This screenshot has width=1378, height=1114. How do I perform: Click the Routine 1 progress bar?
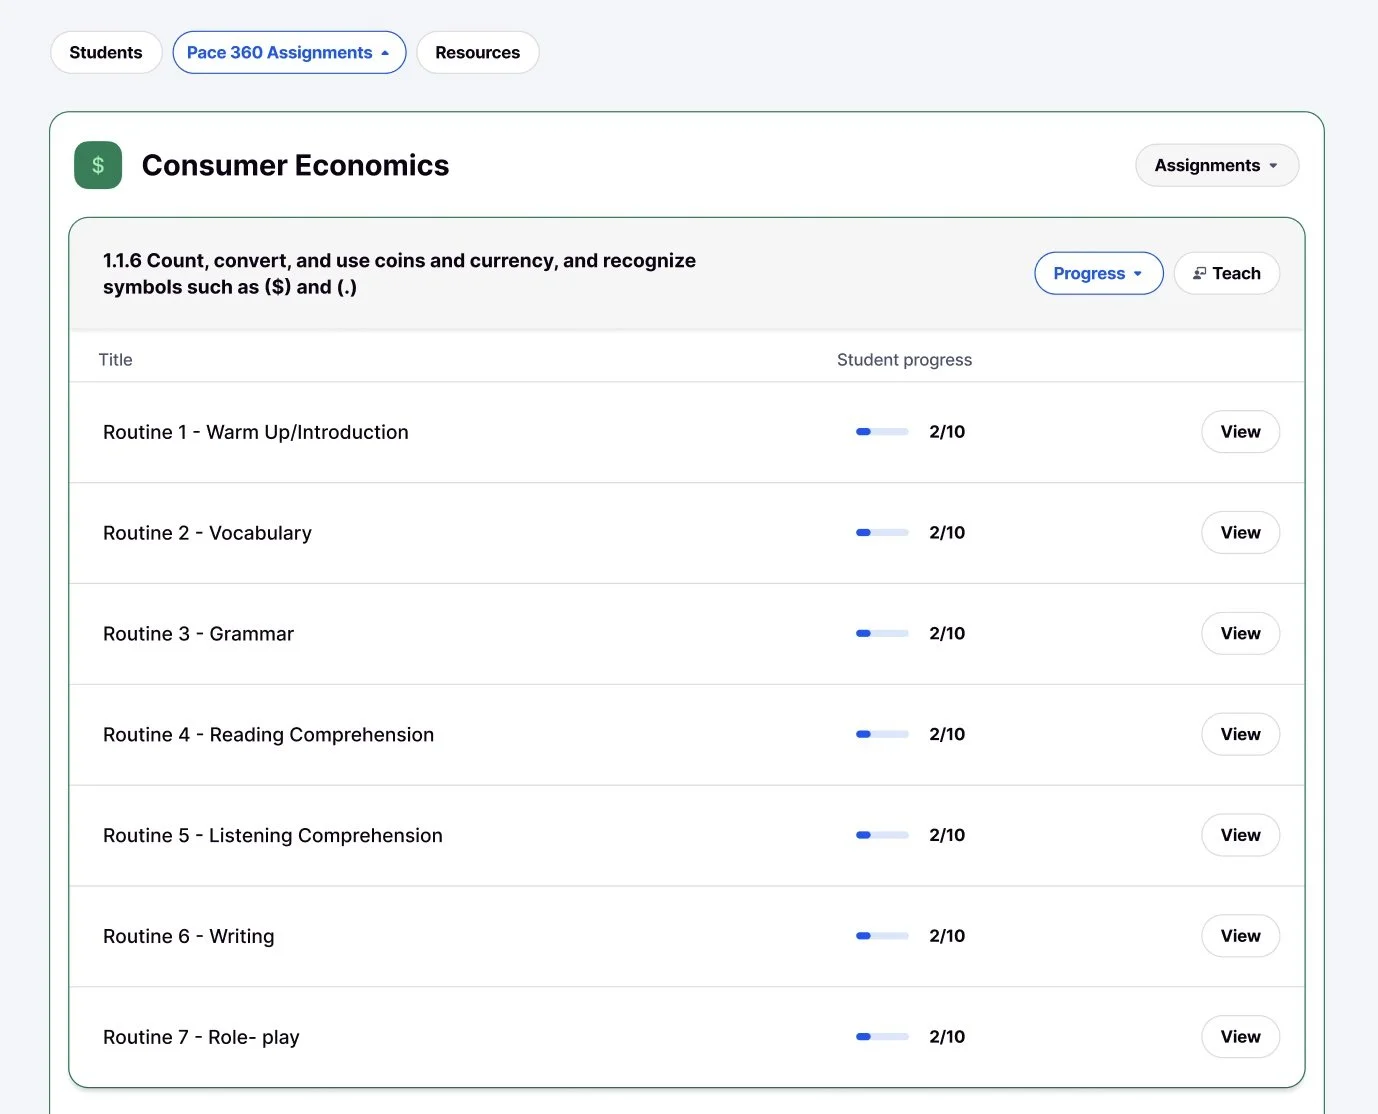click(882, 432)
